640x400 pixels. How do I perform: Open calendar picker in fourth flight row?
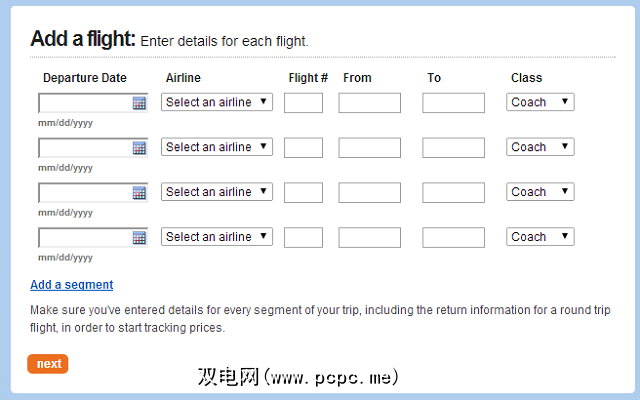click(139, 238)
